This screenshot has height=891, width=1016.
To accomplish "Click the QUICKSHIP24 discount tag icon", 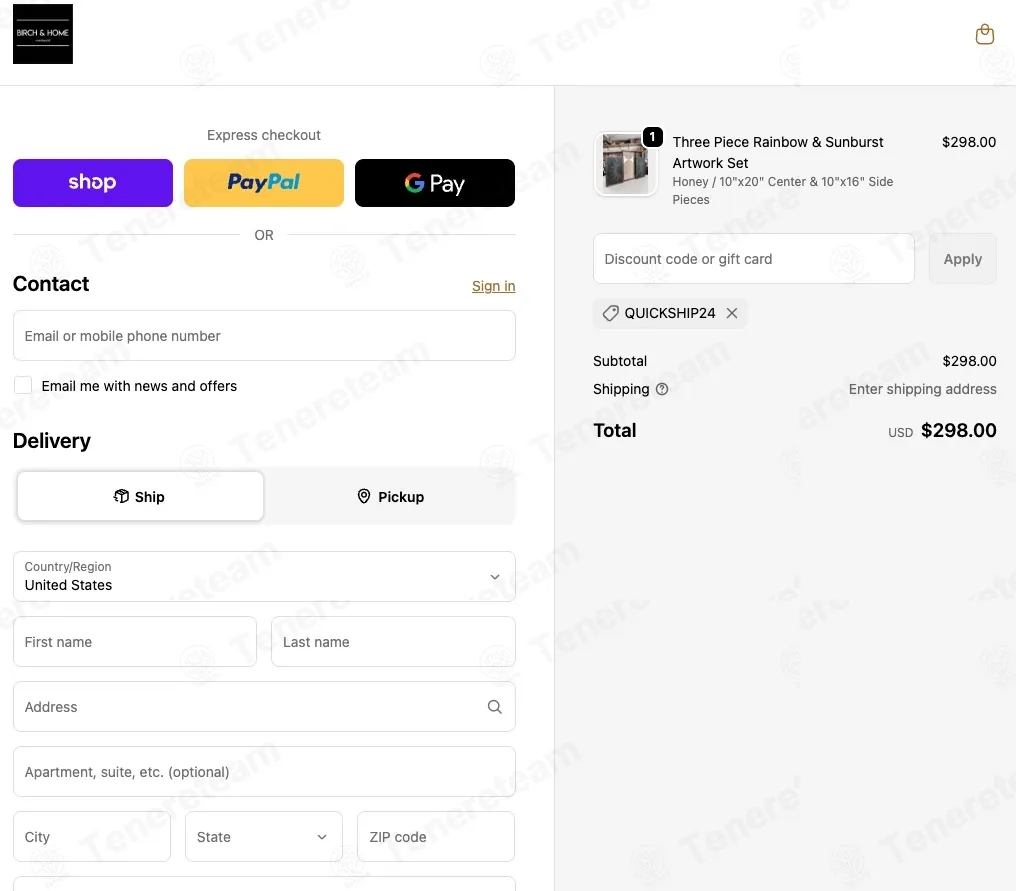I will pyautogui.click(x=610, y=314).
